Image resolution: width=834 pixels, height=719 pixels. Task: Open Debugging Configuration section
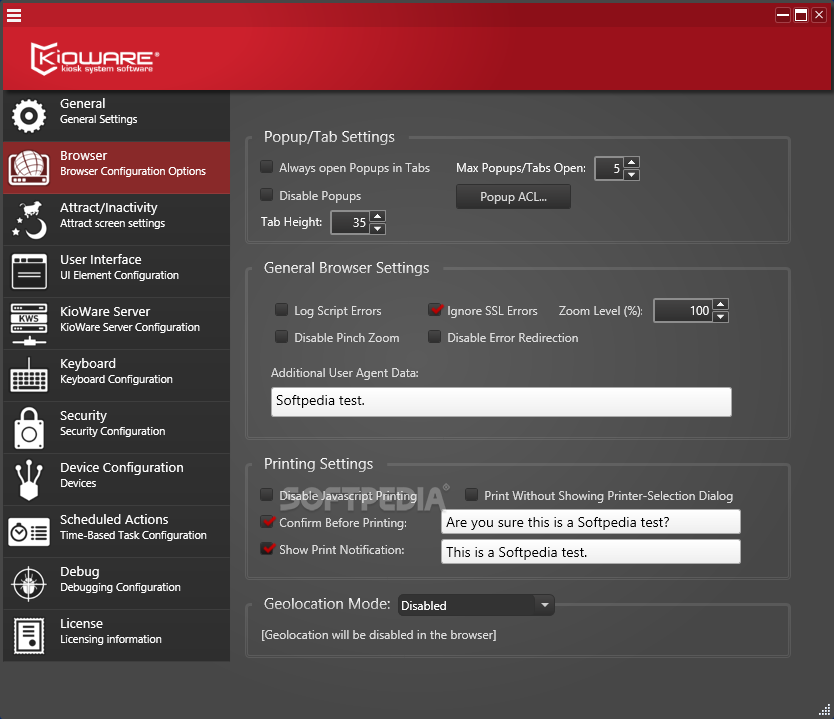tap(116, 583)
